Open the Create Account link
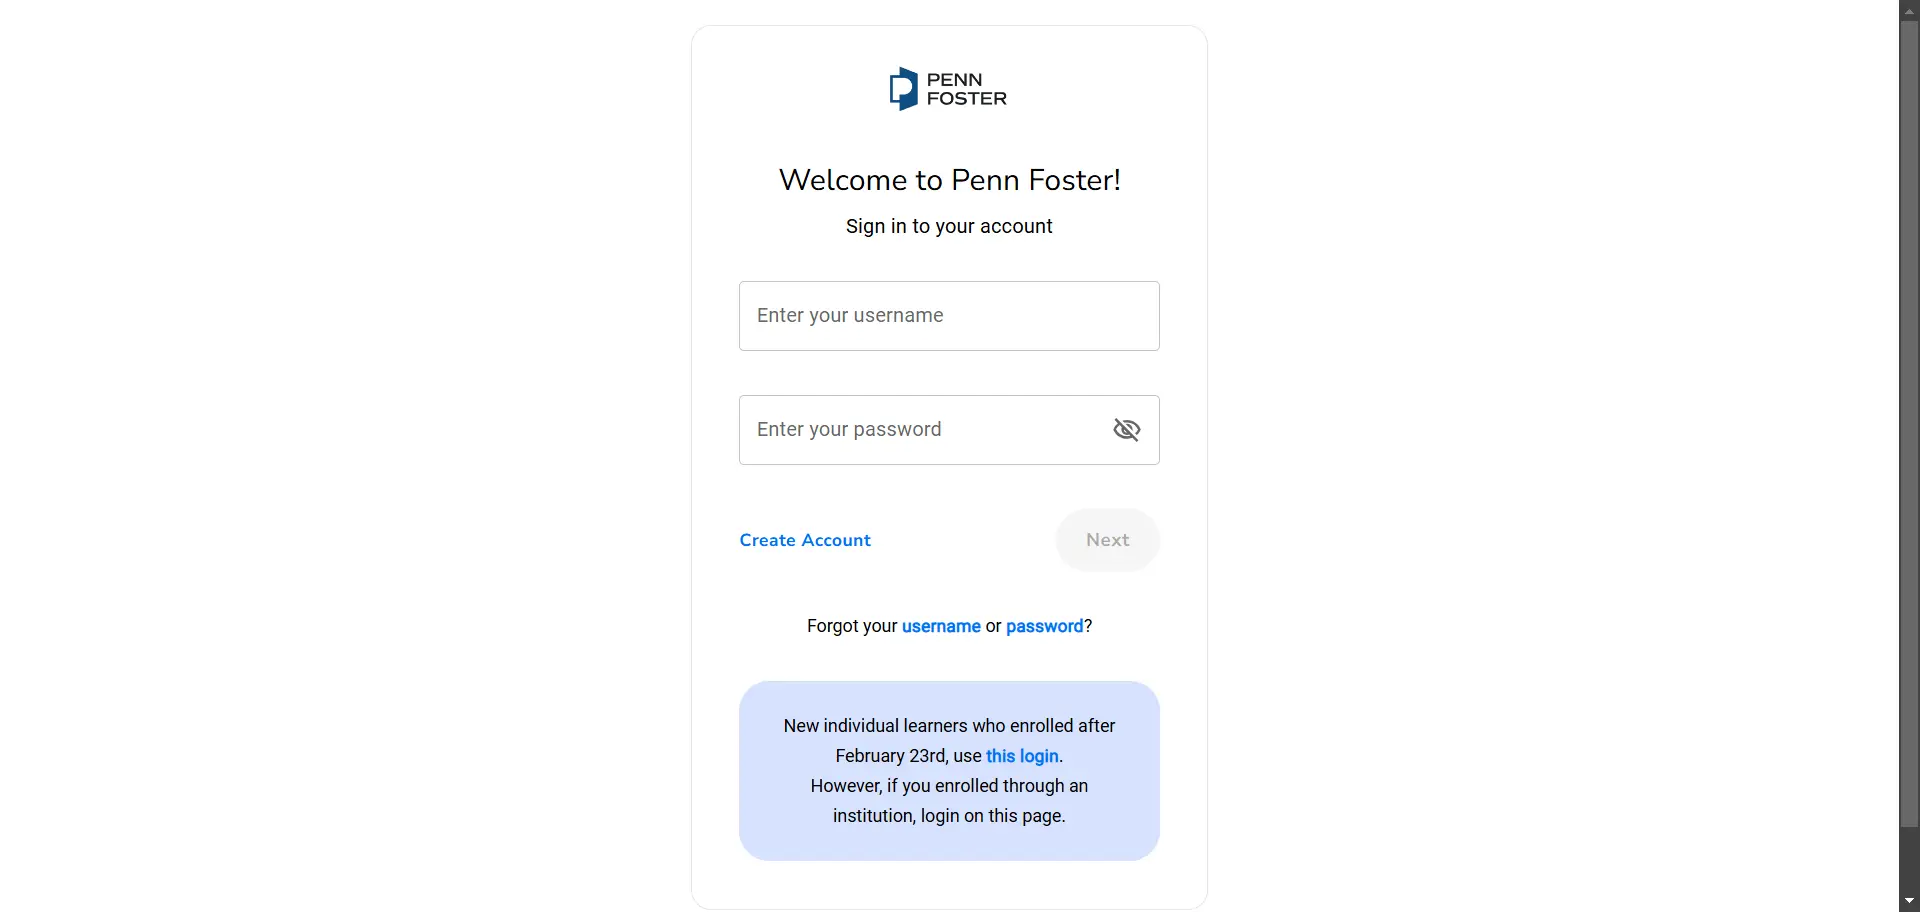This screenshot has height=912, width=1920. tap(805, 540)
